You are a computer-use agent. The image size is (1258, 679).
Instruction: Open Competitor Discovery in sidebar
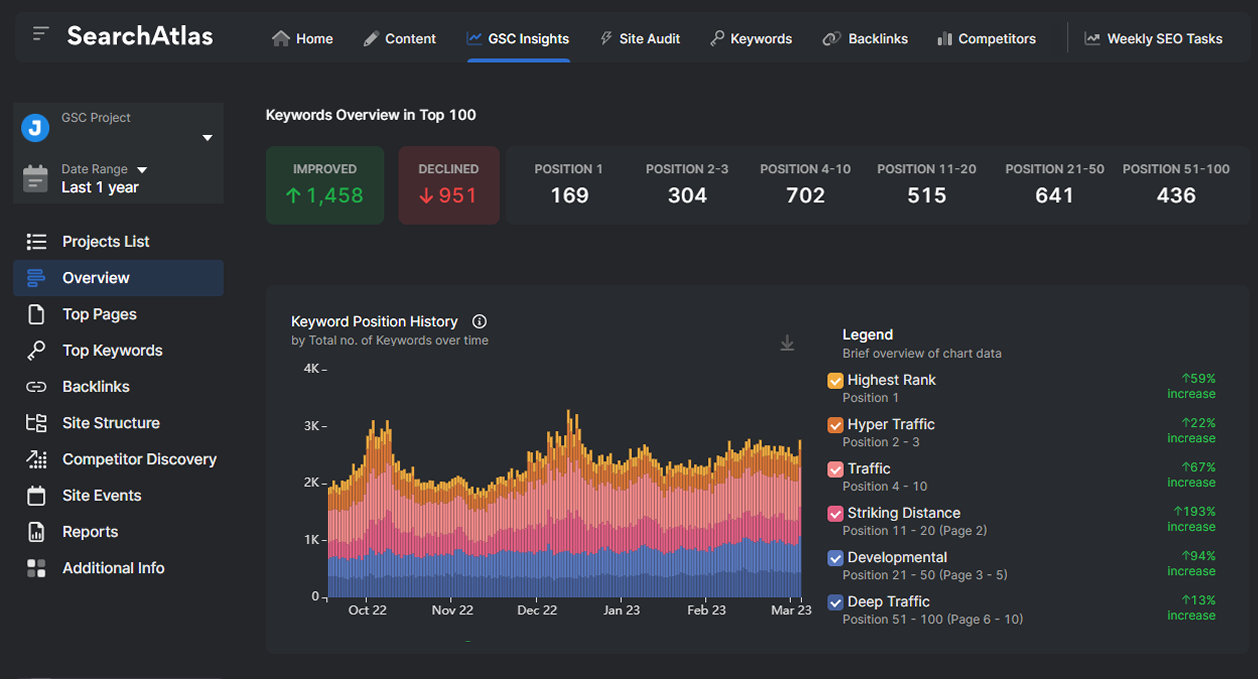coord(139,459)
